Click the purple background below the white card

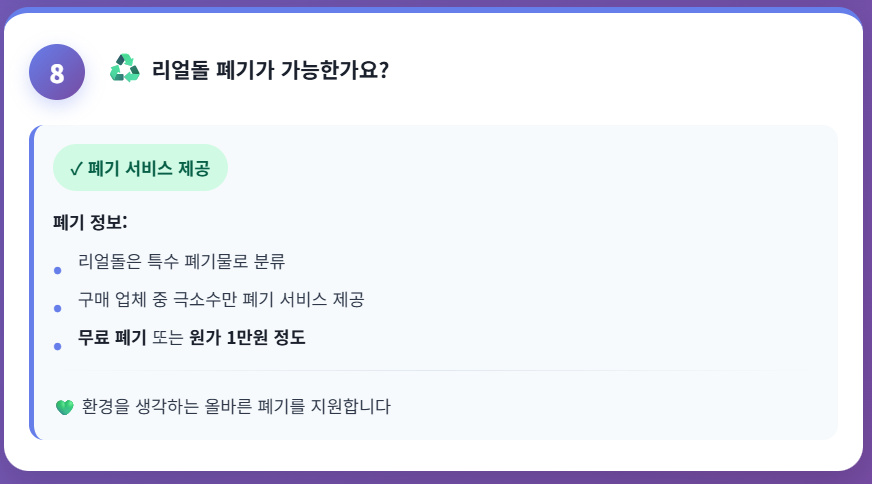[436, 478]
